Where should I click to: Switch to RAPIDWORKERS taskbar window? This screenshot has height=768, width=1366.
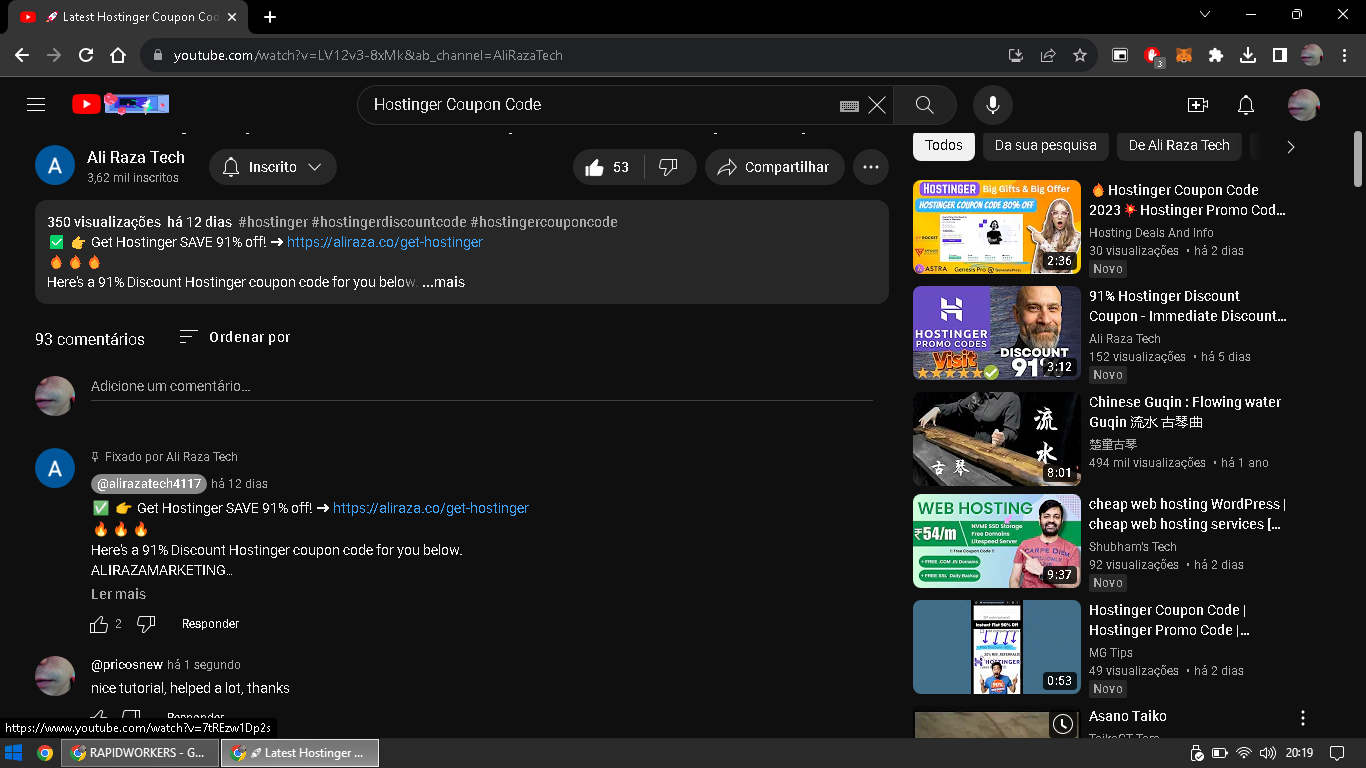click(139, 753)
